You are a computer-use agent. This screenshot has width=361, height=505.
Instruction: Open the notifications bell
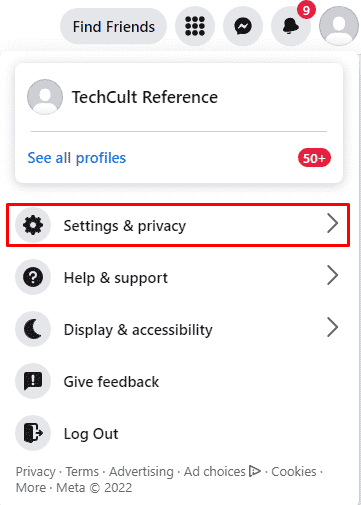click(291, 26)
